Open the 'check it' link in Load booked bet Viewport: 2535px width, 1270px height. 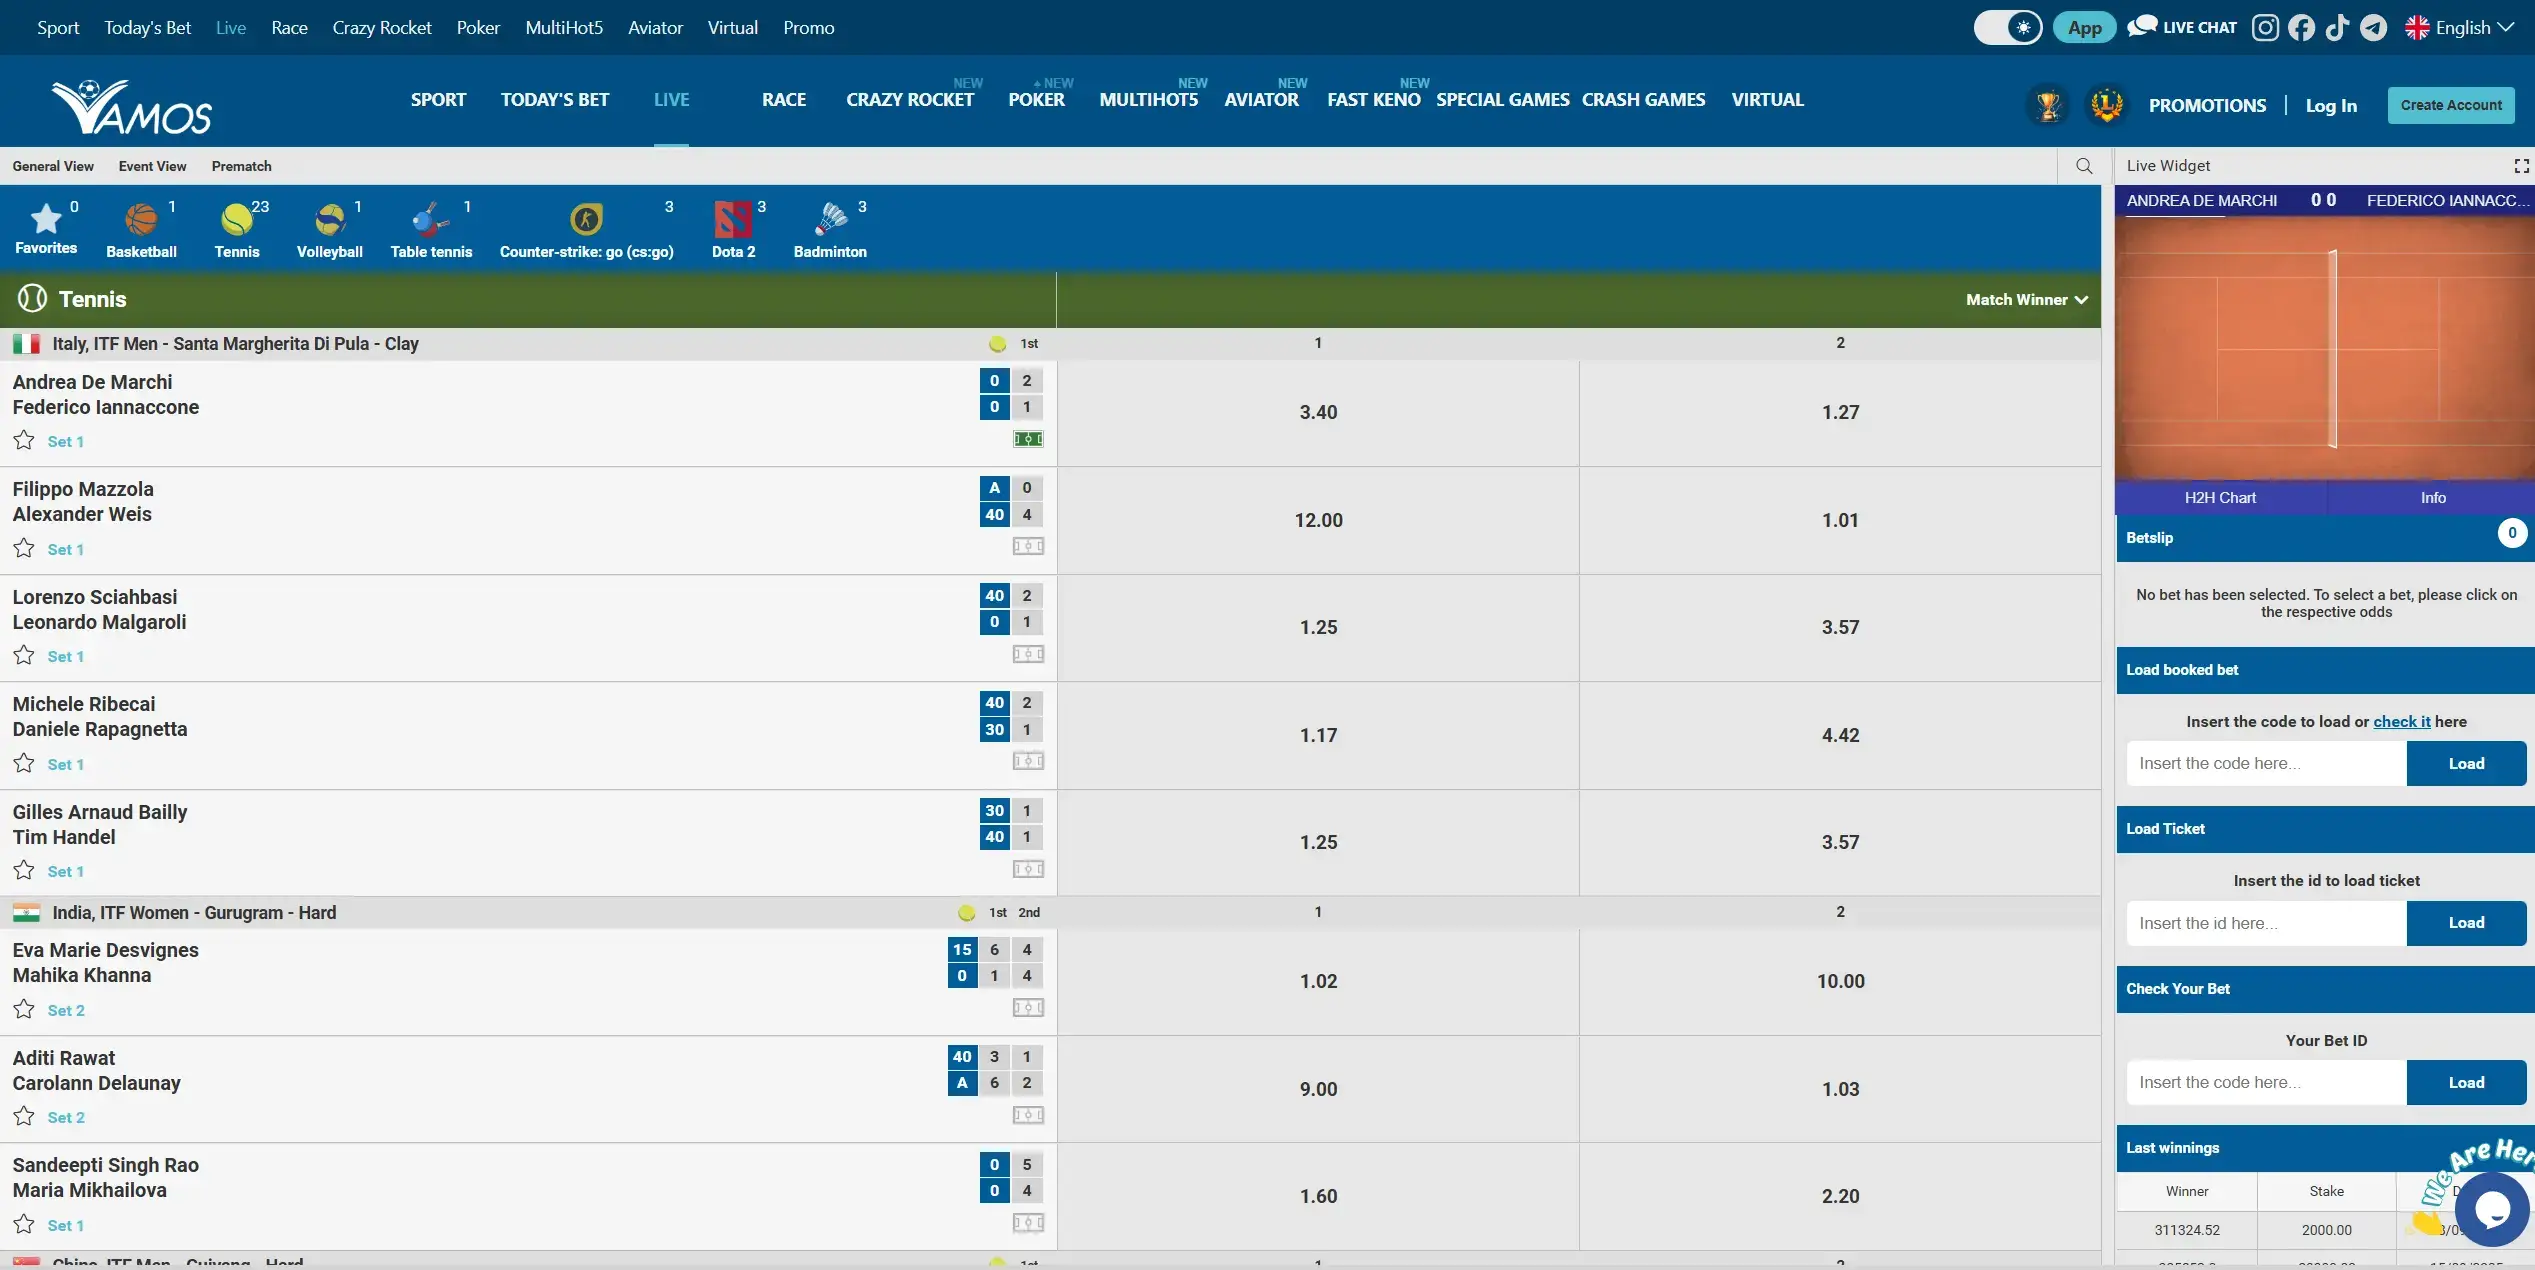[2401, 720]
